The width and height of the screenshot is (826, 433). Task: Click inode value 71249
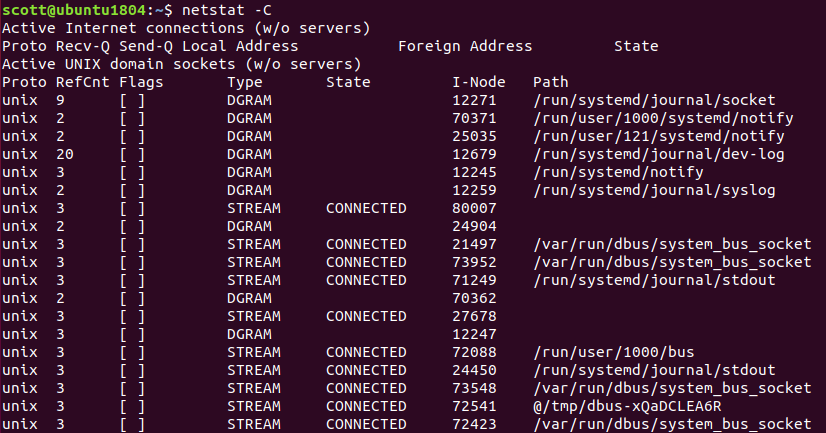pyautogui.click(x=474, y=280)
